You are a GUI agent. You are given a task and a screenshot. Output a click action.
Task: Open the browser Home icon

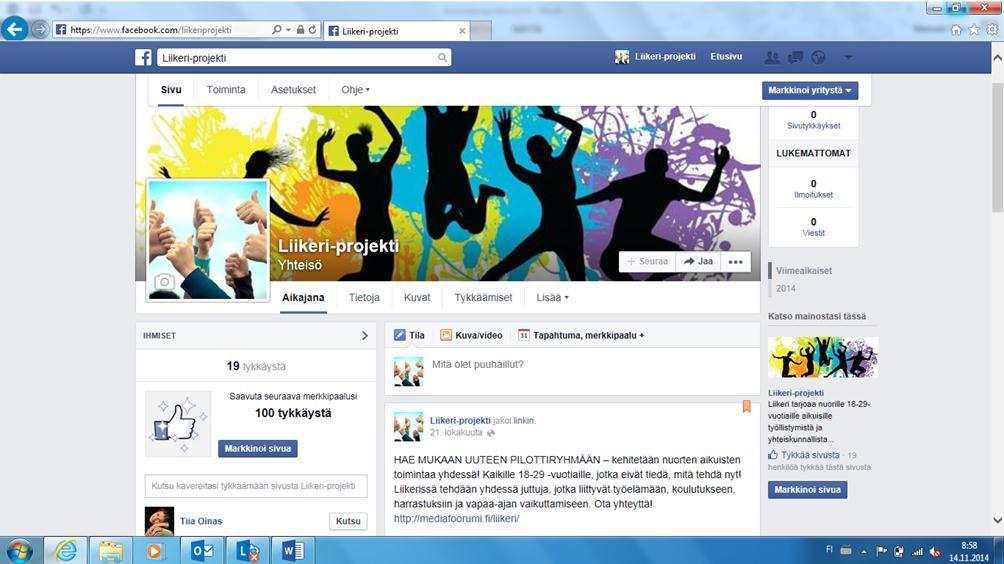[x=956, y=29]
